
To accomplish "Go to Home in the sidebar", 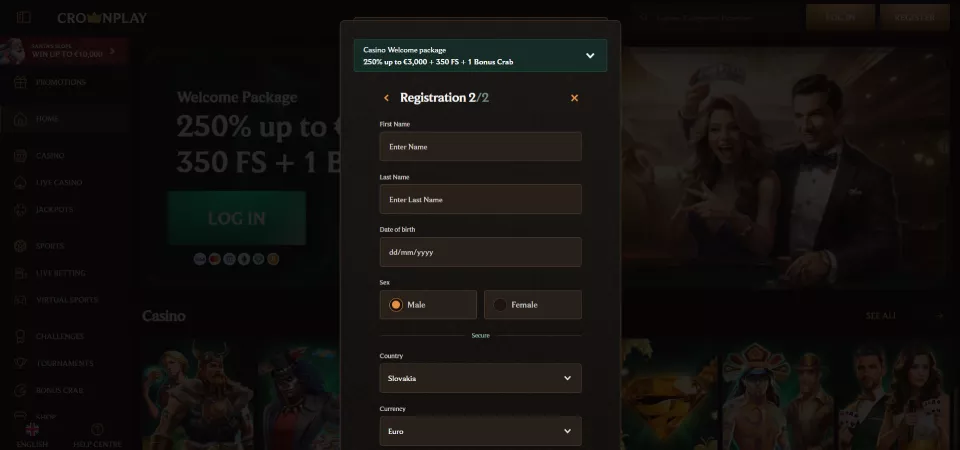I will (x=64, y=119).
